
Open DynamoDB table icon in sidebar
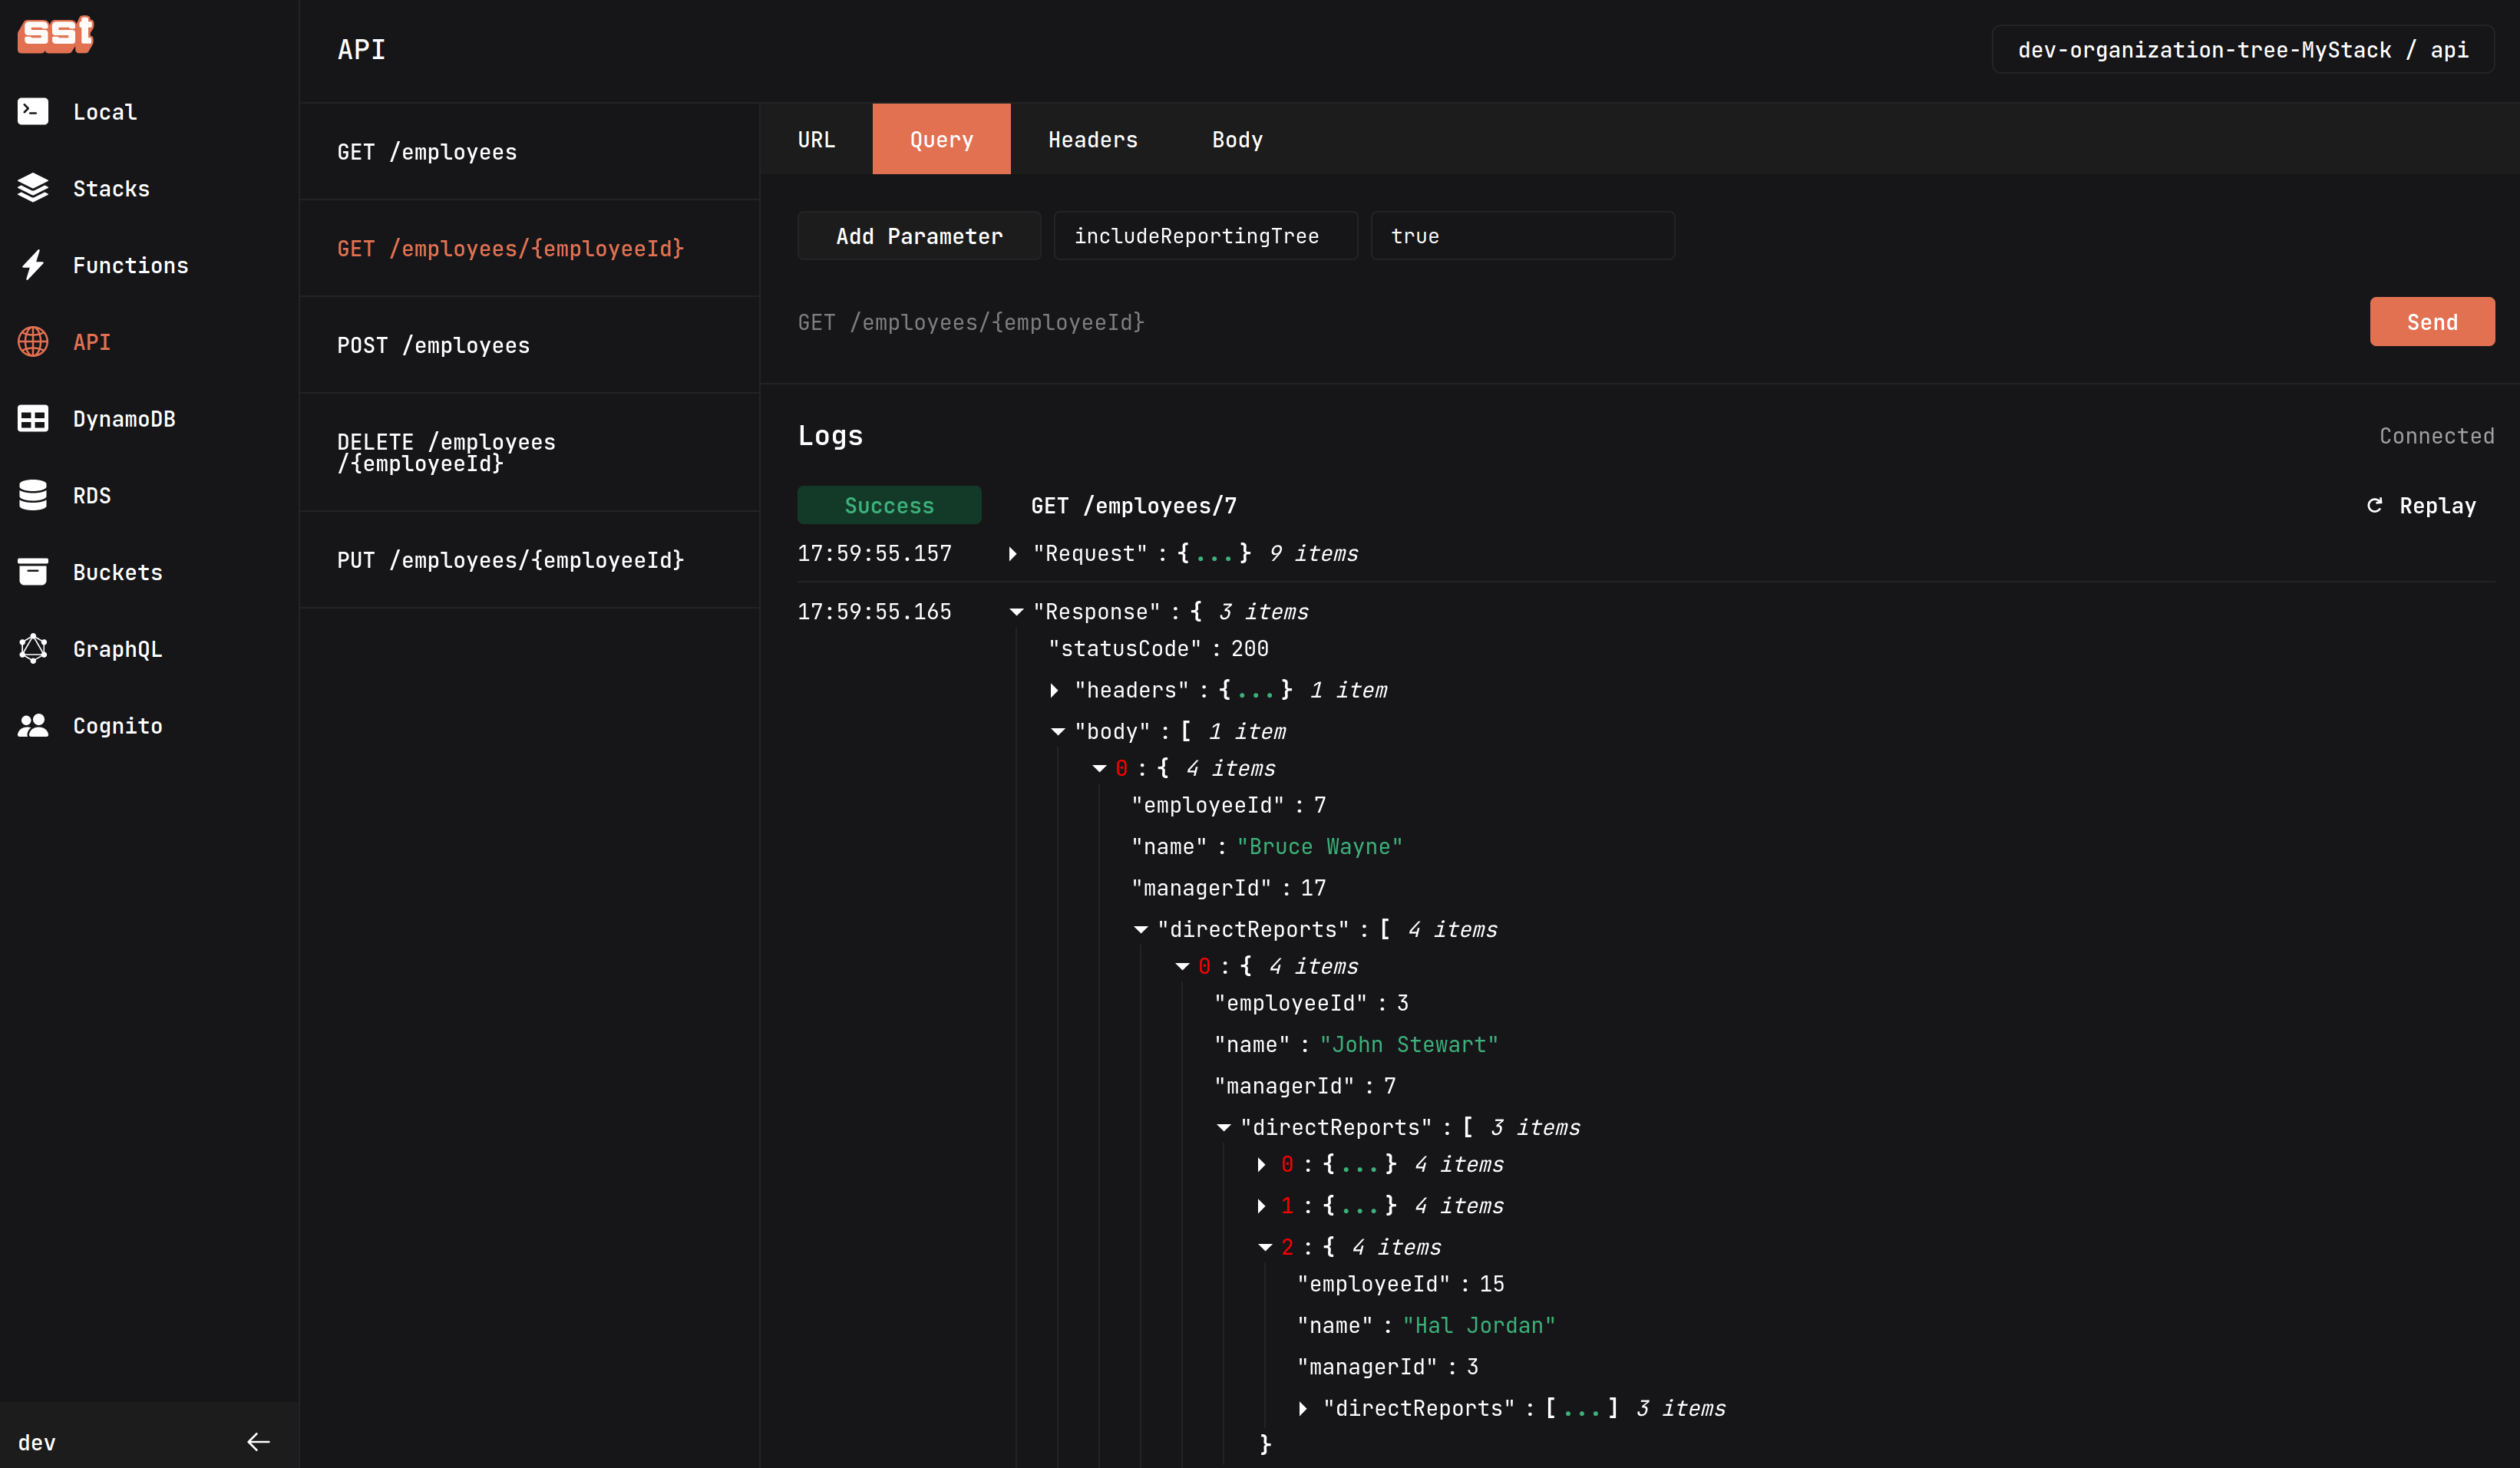click(x=33, y=418)
